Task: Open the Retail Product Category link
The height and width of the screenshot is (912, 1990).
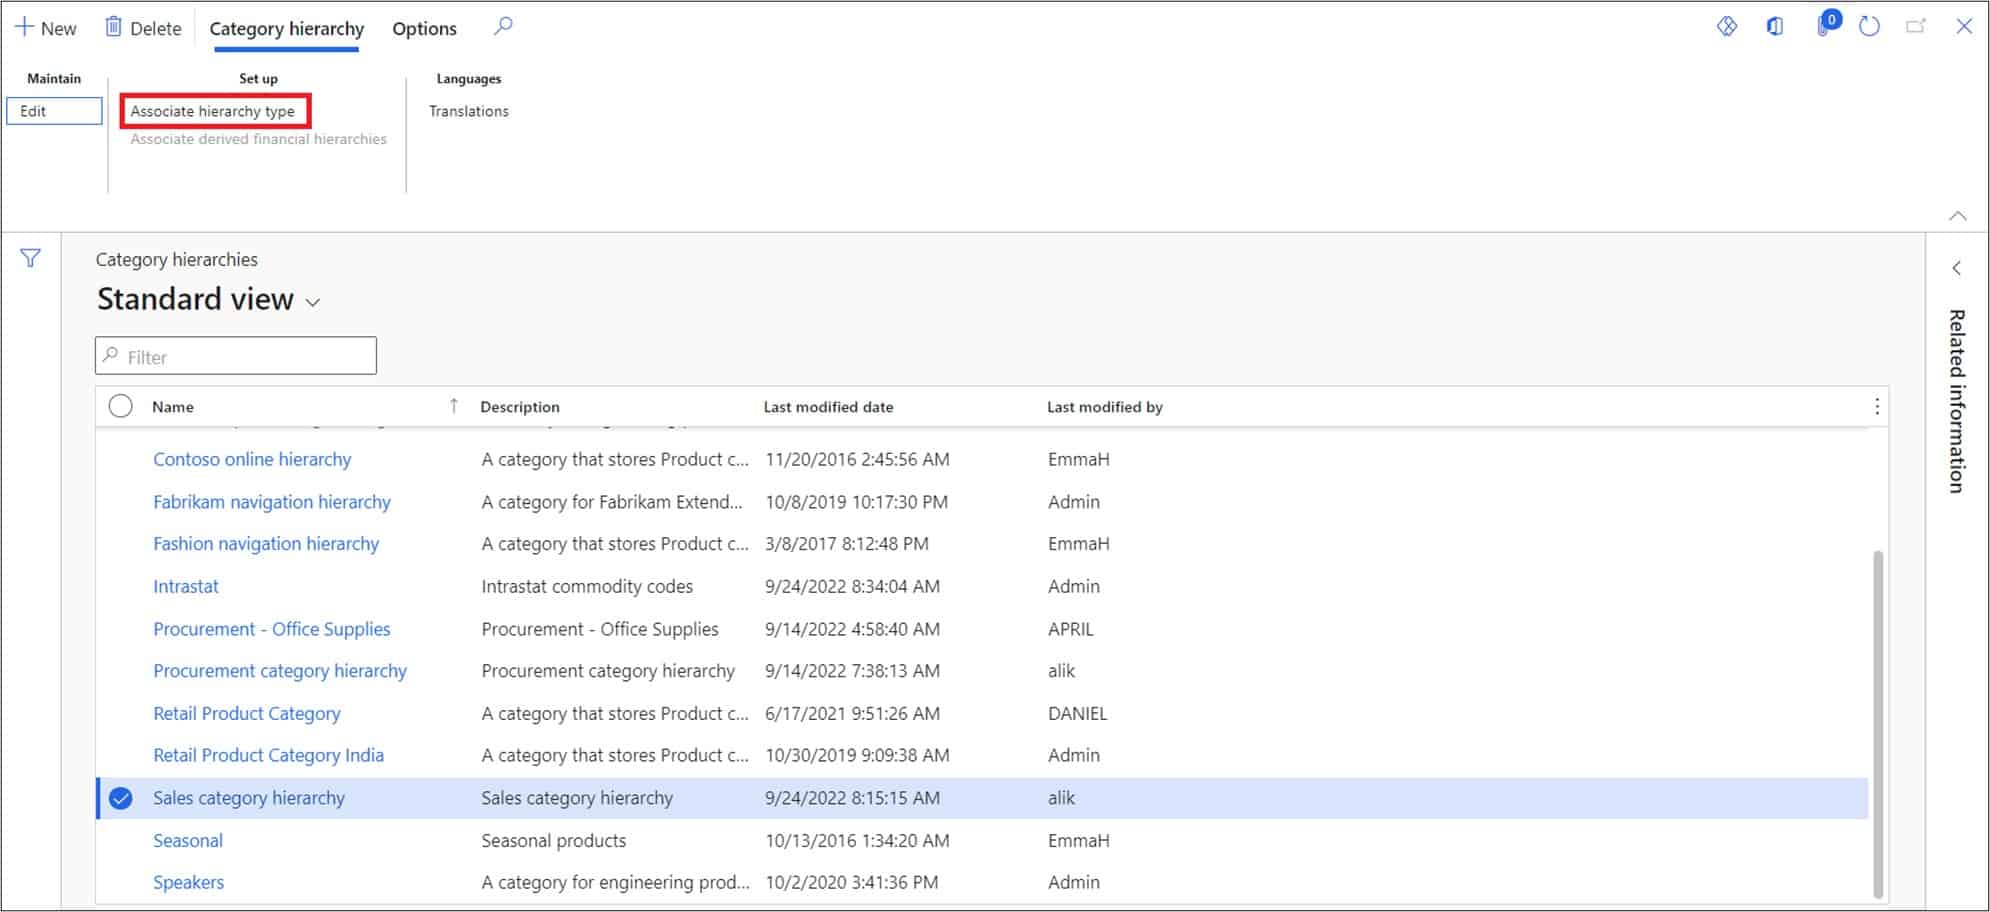Action: point(246,713)
